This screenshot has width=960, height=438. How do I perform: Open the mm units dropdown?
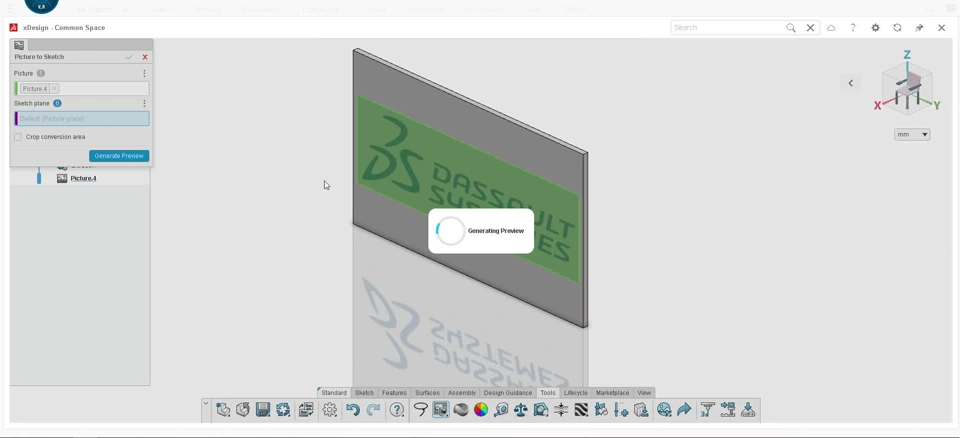coord(912,134)
